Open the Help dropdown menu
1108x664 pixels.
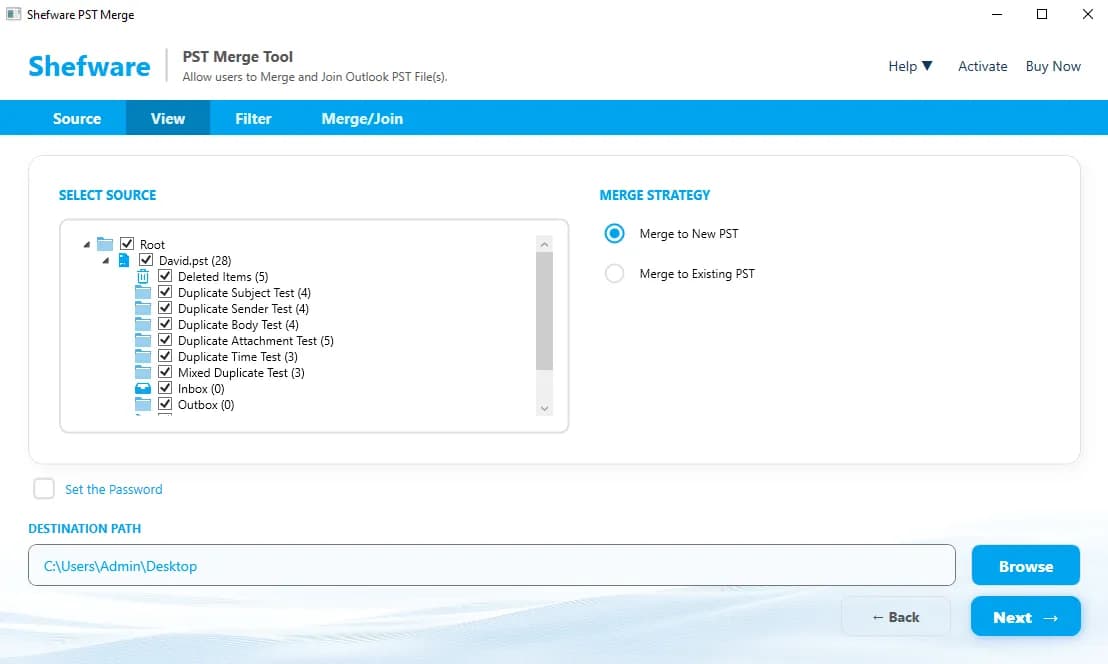click(910, 66)
